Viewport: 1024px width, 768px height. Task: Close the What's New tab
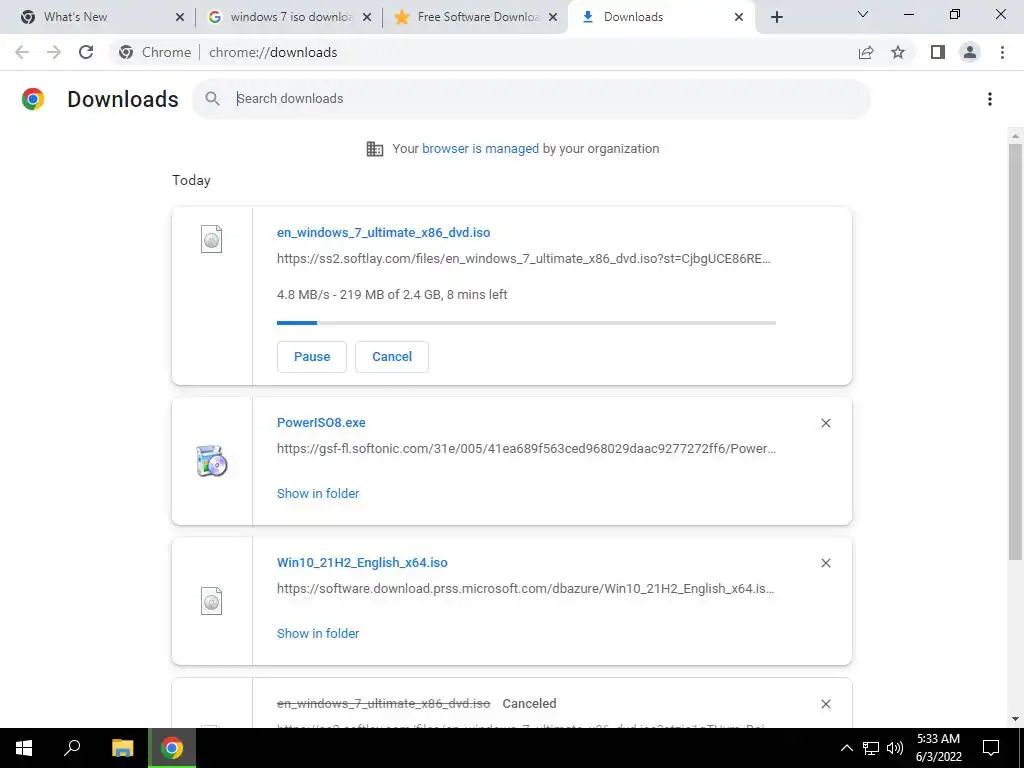[180, 17]
